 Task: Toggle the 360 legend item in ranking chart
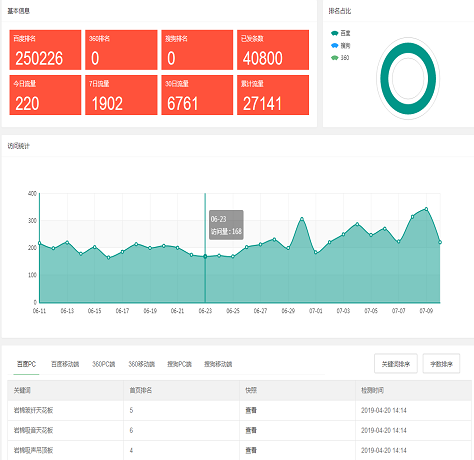340,58
